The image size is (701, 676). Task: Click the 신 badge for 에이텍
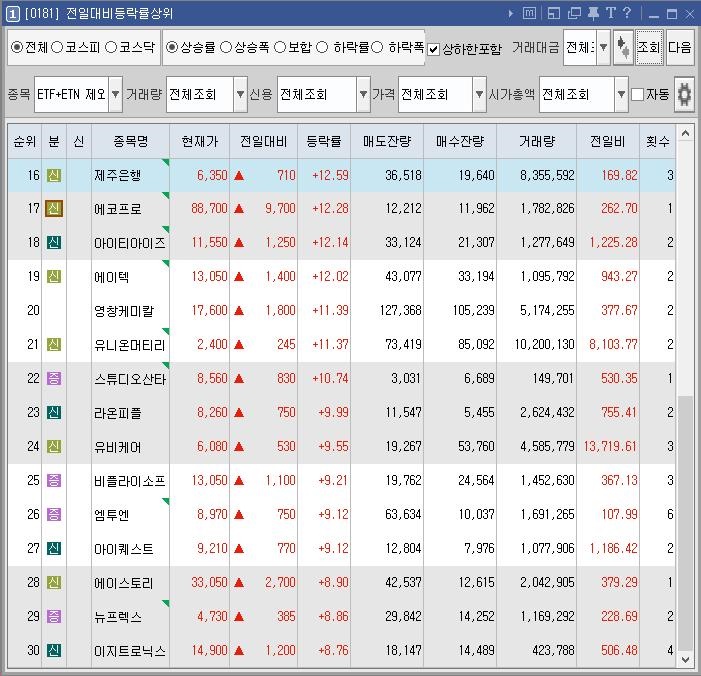click(54, 276)
